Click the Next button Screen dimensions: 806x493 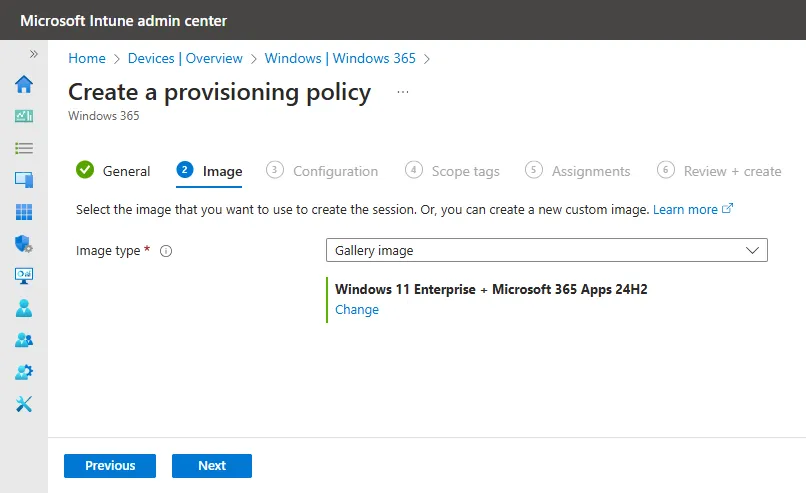212,466
